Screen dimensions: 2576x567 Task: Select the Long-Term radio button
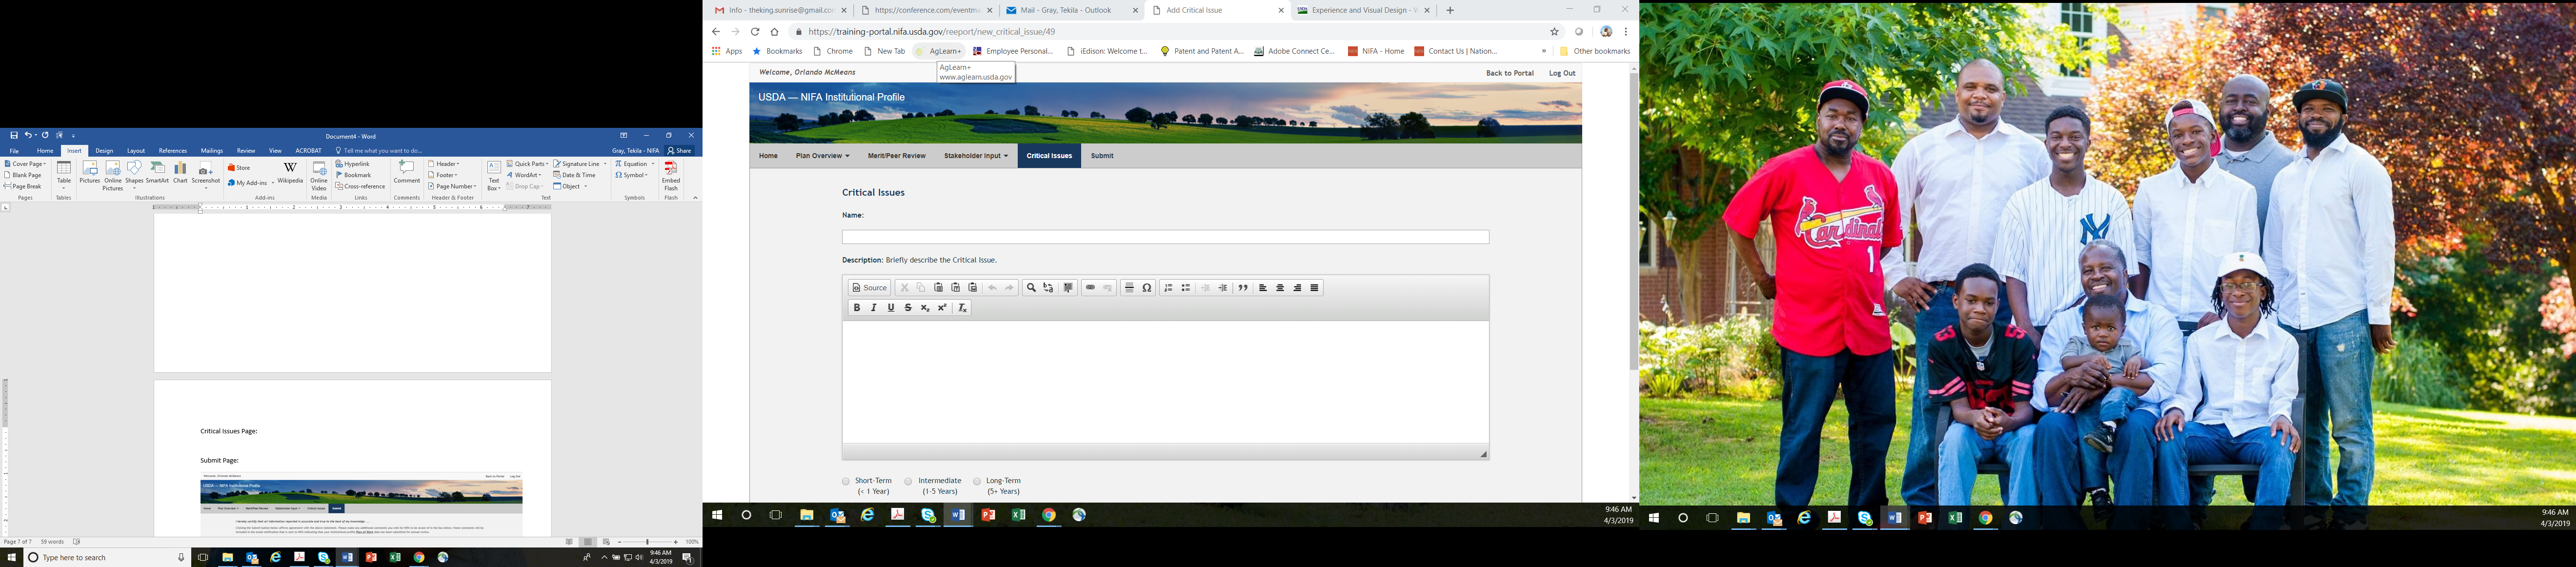(977, 481)
